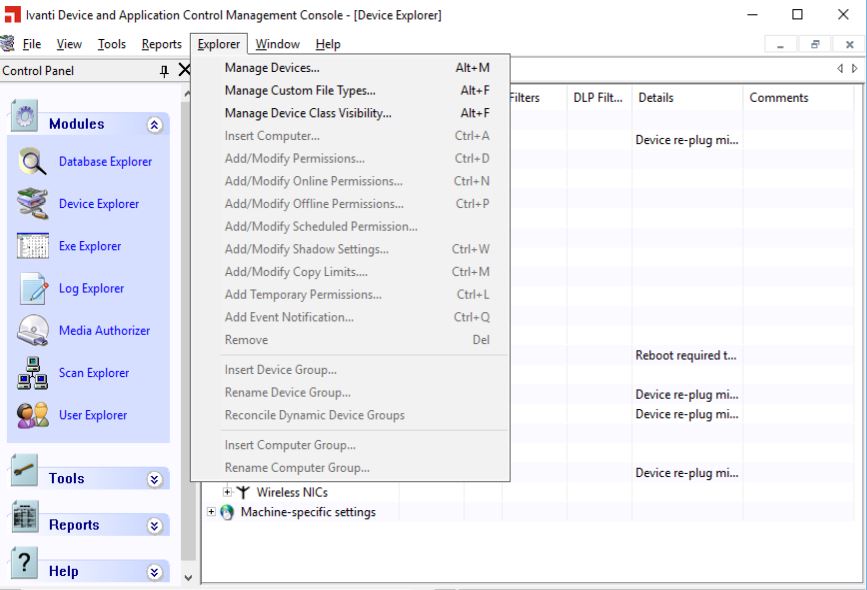
Task: Open the Device Explorer module icon
Action: [32, 204]
